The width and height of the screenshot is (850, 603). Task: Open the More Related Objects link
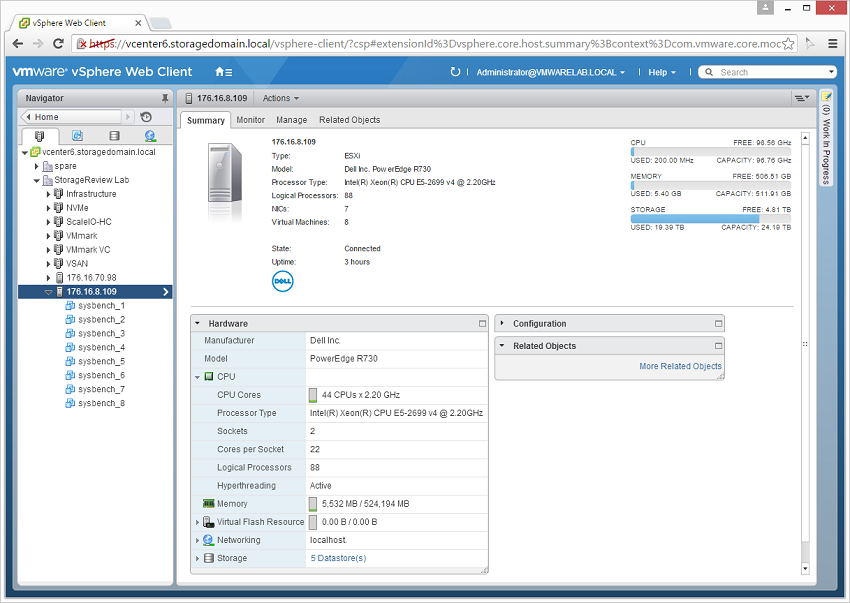680,367
